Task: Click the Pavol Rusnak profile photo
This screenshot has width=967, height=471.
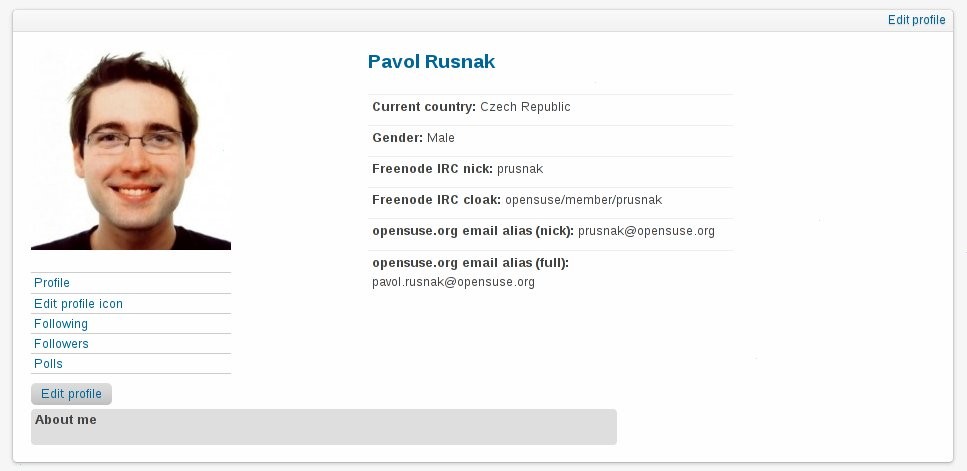Action: [x=131, y=150]
